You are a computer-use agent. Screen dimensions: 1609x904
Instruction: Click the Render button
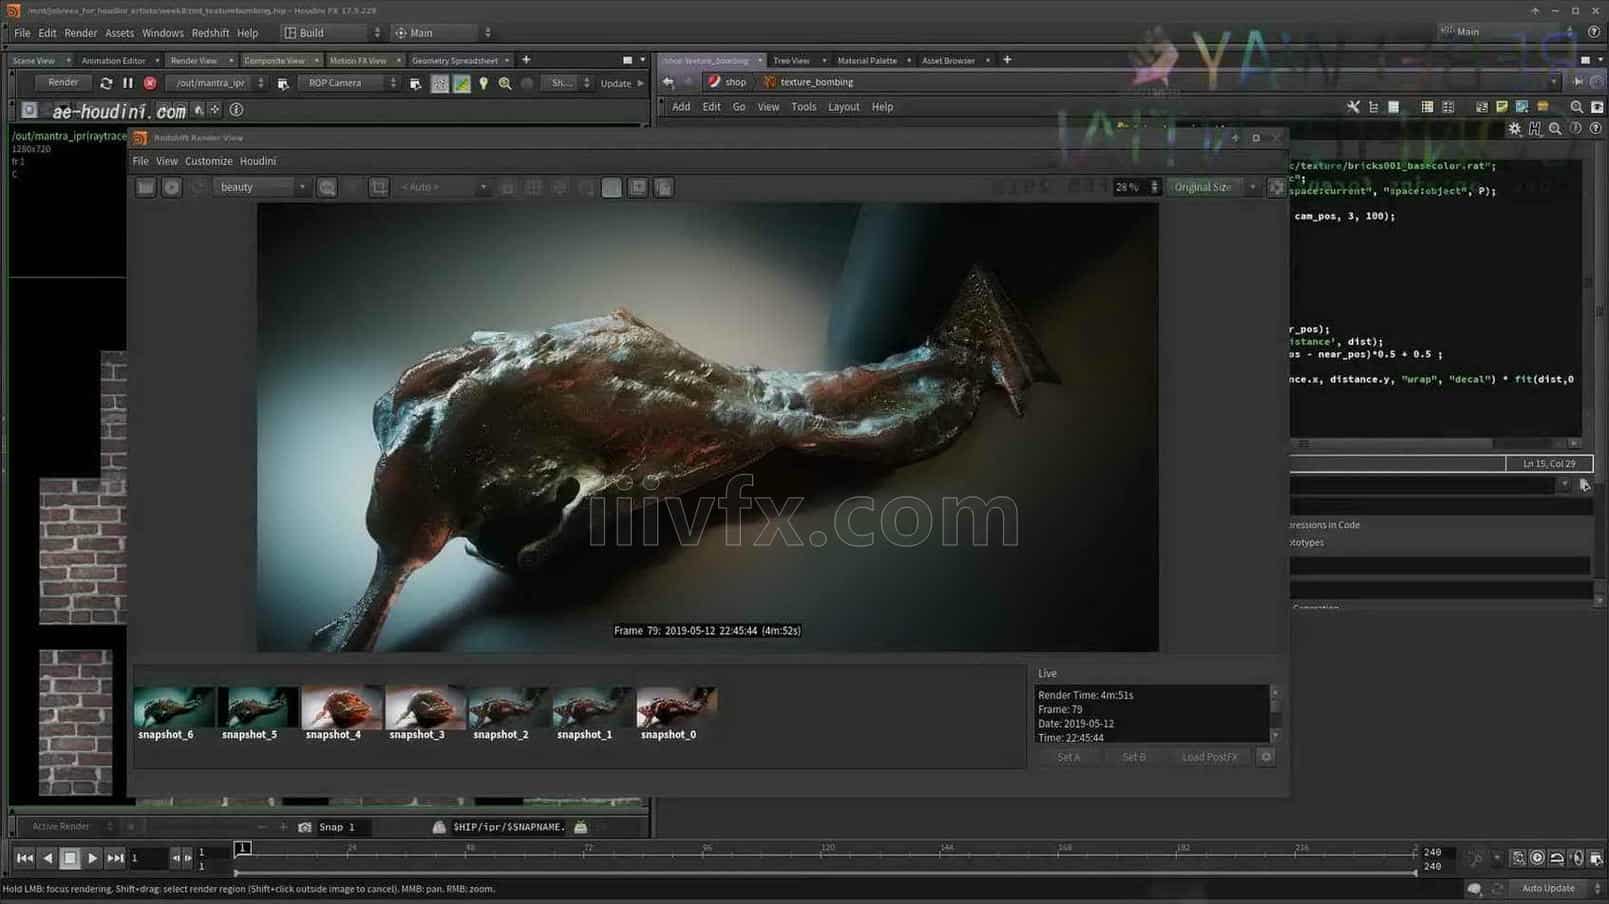[63, 83]
